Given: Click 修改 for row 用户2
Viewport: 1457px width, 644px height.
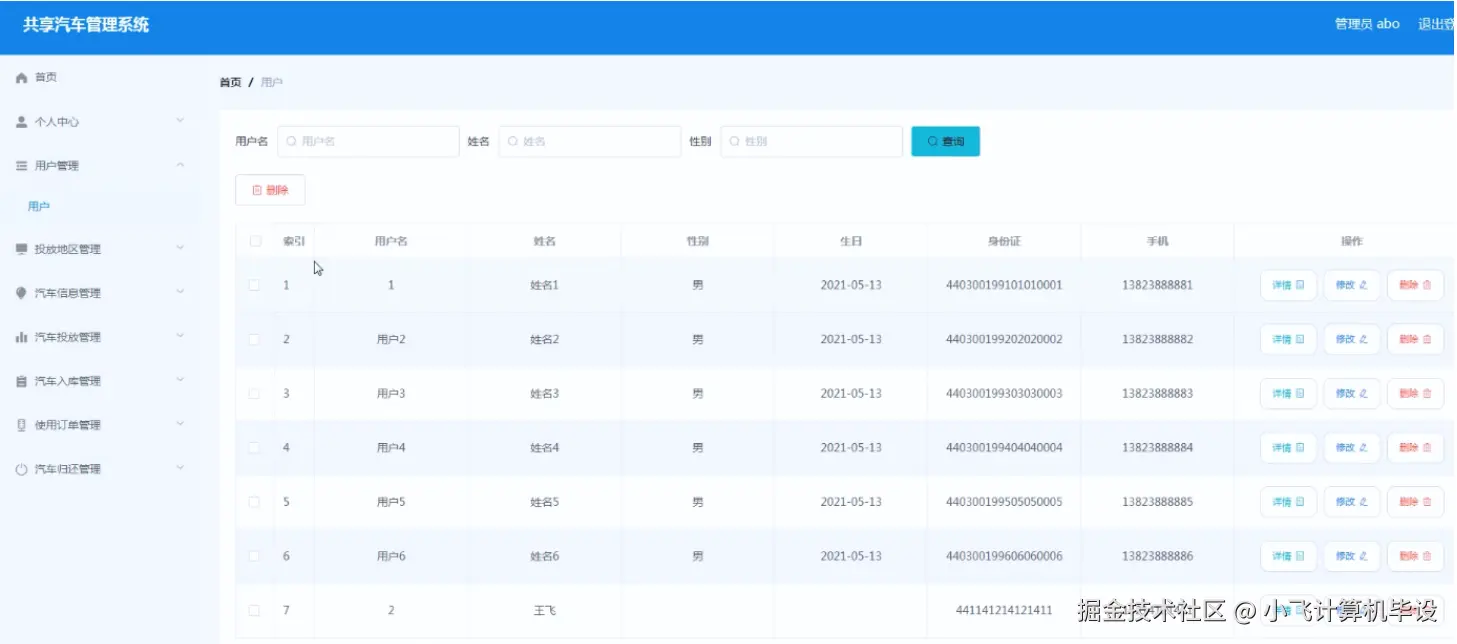Looking at the screenshot, I should pyautogui.click(x=1352, y=339).
